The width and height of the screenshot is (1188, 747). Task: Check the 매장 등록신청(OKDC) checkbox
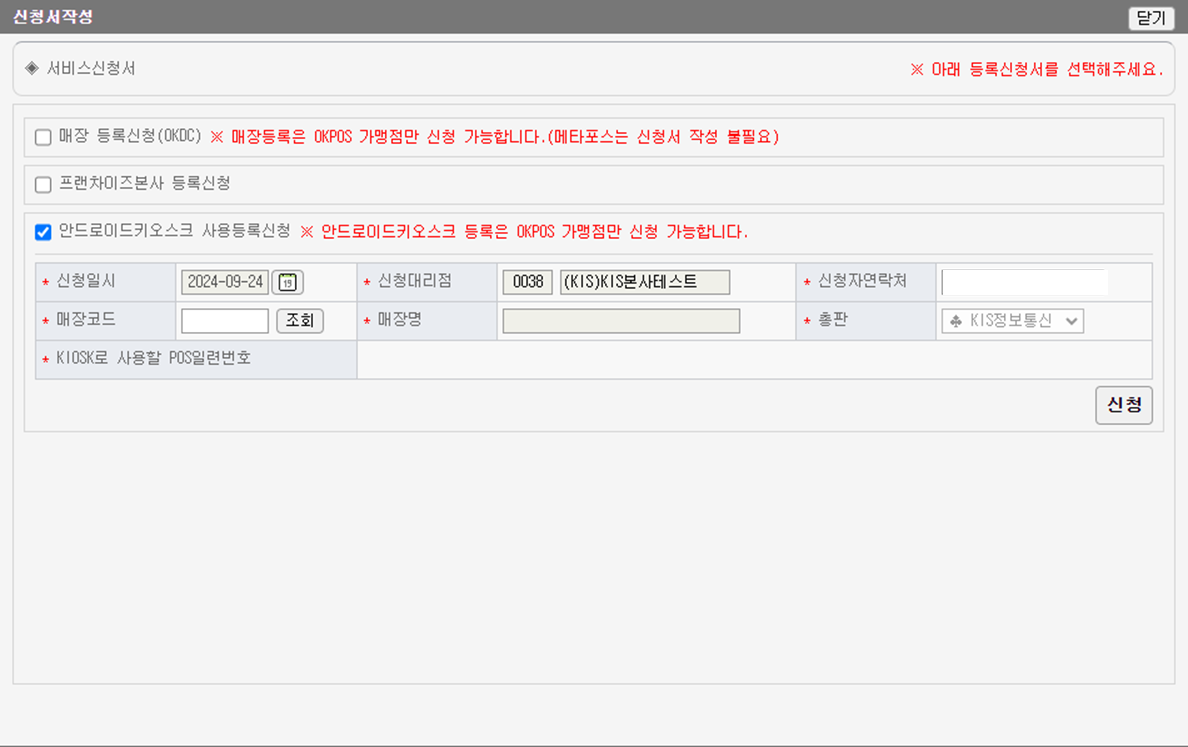tap(43, 137)
